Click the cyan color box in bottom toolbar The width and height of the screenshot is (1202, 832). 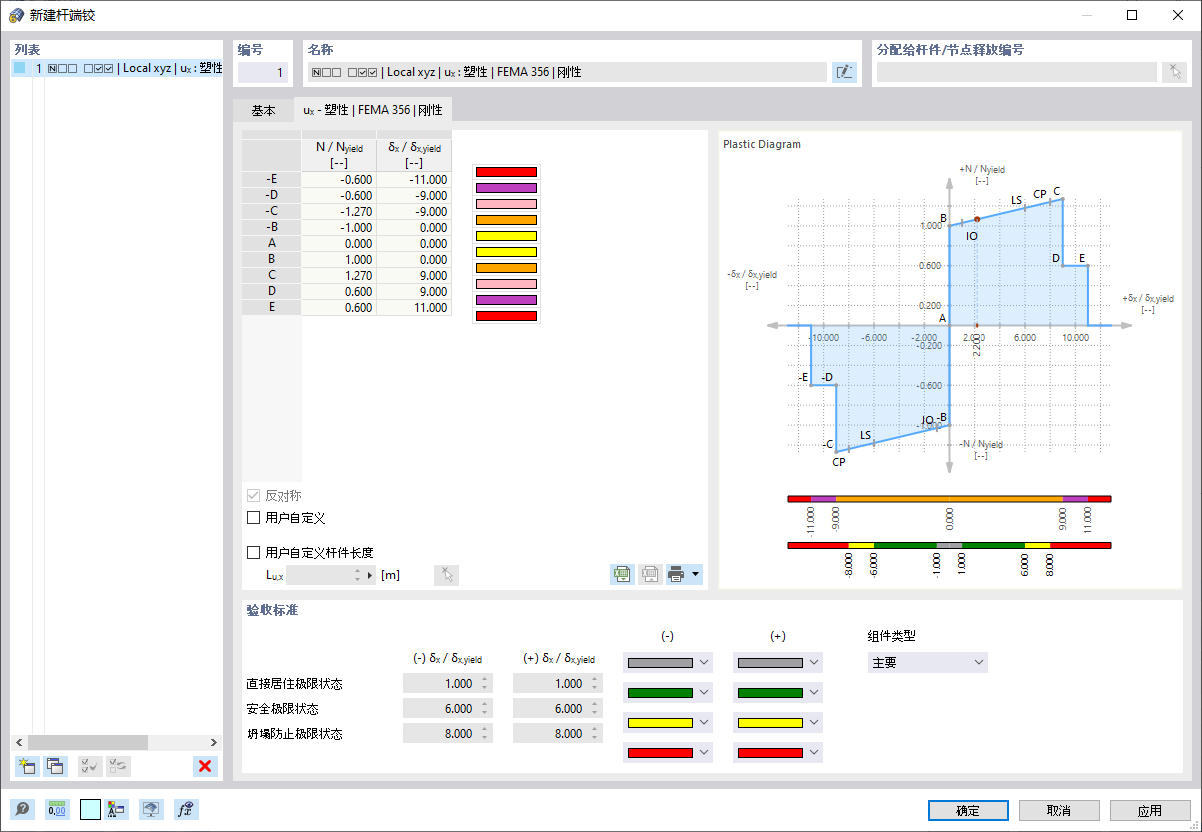tap(90, 810)
